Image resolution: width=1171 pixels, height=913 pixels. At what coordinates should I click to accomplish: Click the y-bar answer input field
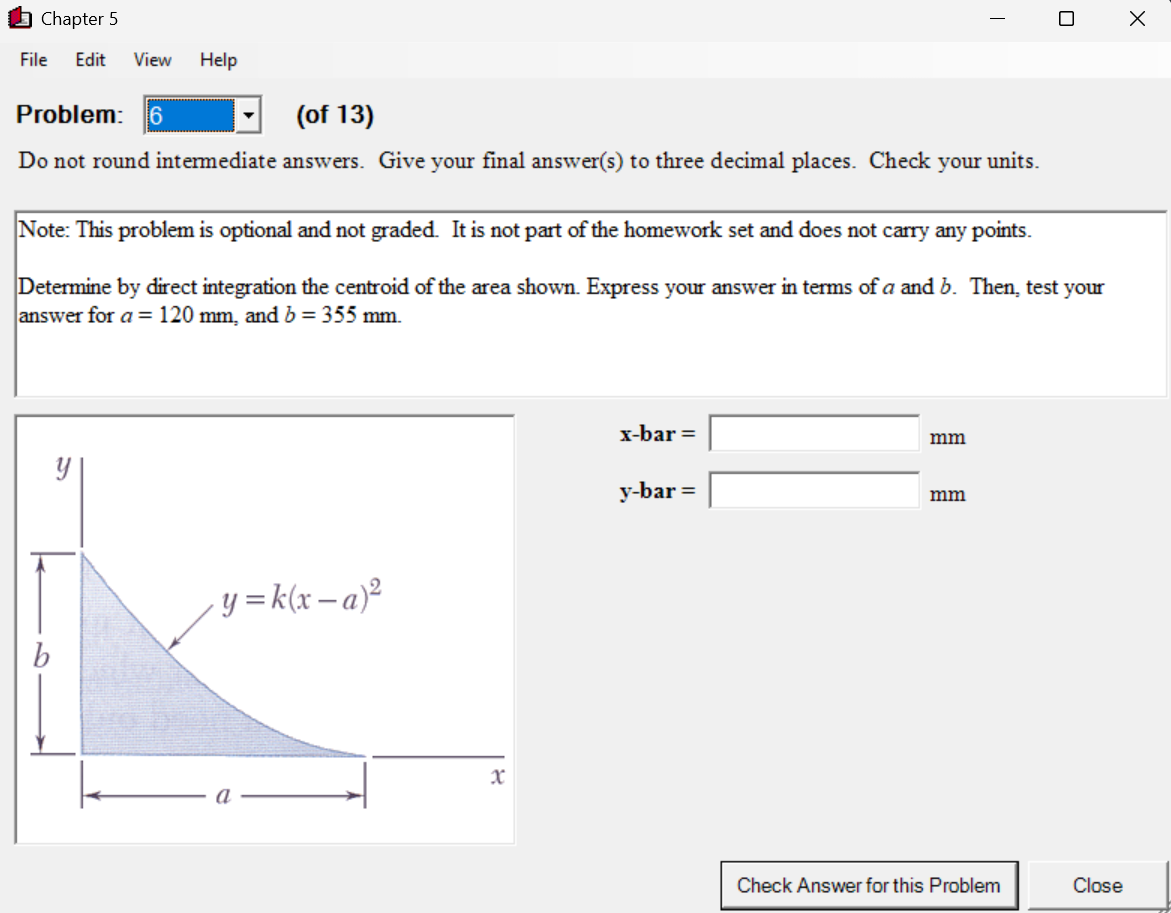(x=813, y=489)
